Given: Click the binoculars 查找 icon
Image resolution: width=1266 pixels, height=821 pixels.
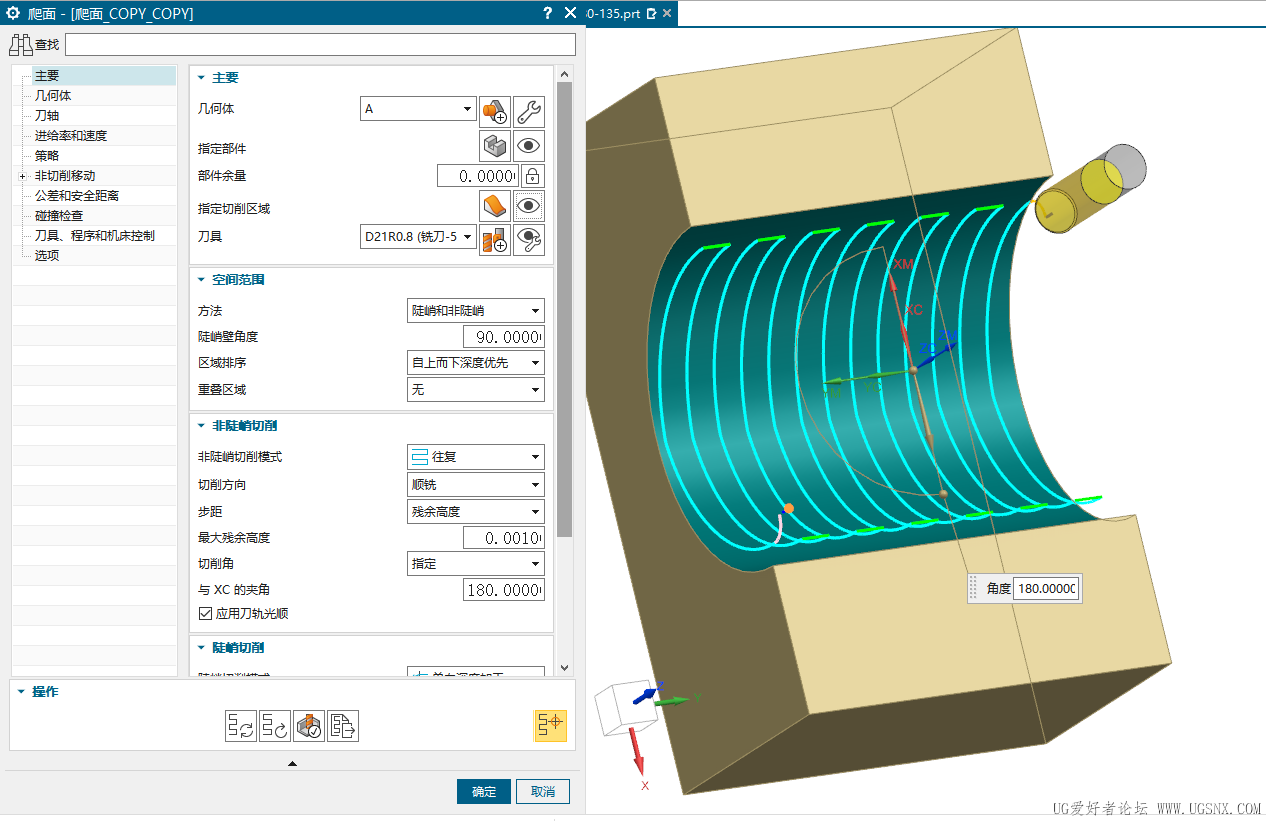Looking at the screenshot, I should click(x=21, y=44).
